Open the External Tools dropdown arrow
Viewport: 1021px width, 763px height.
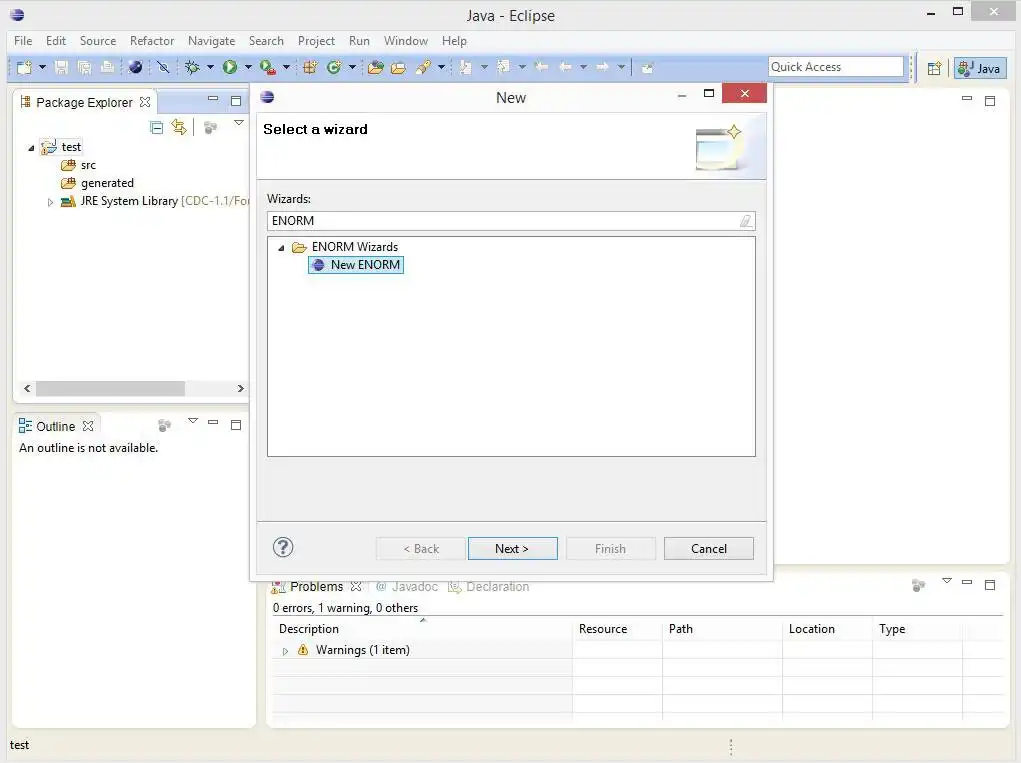click(x=286, y=67)
